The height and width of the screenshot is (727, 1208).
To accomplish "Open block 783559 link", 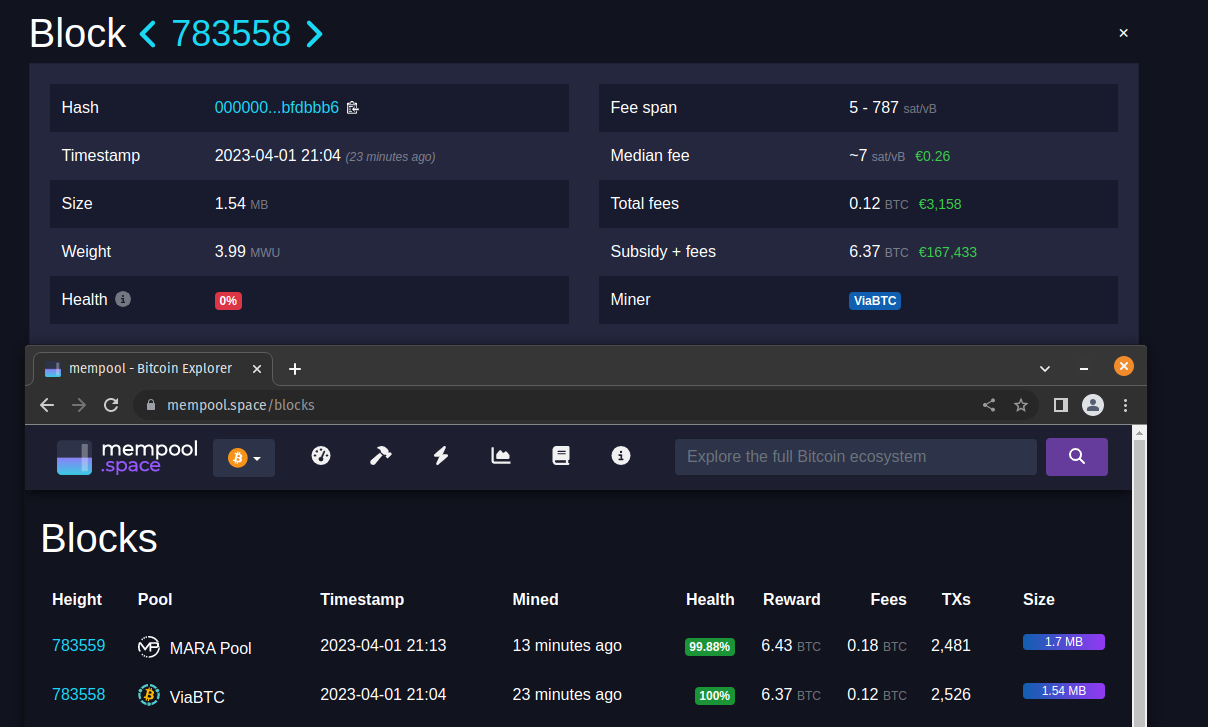I will [x=78, y=645].
